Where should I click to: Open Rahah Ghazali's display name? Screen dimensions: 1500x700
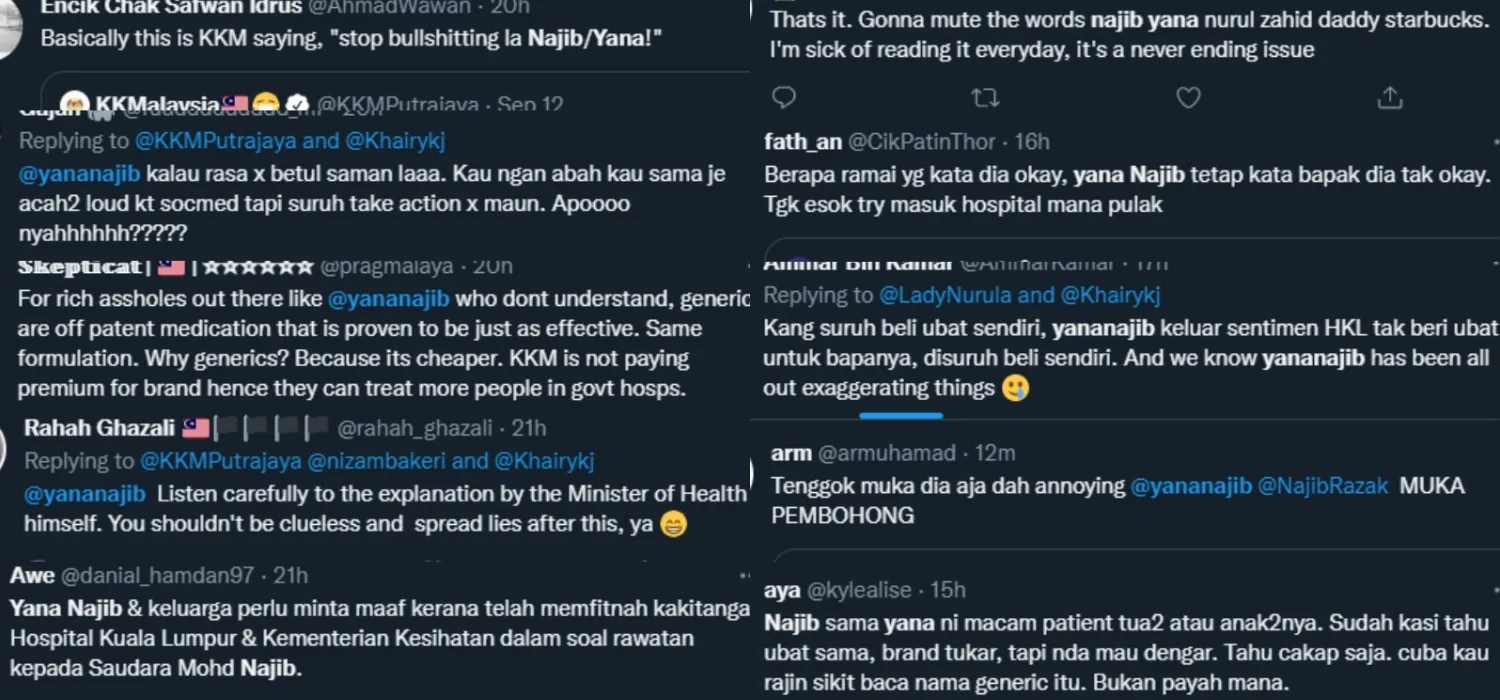tap(98, 428)
